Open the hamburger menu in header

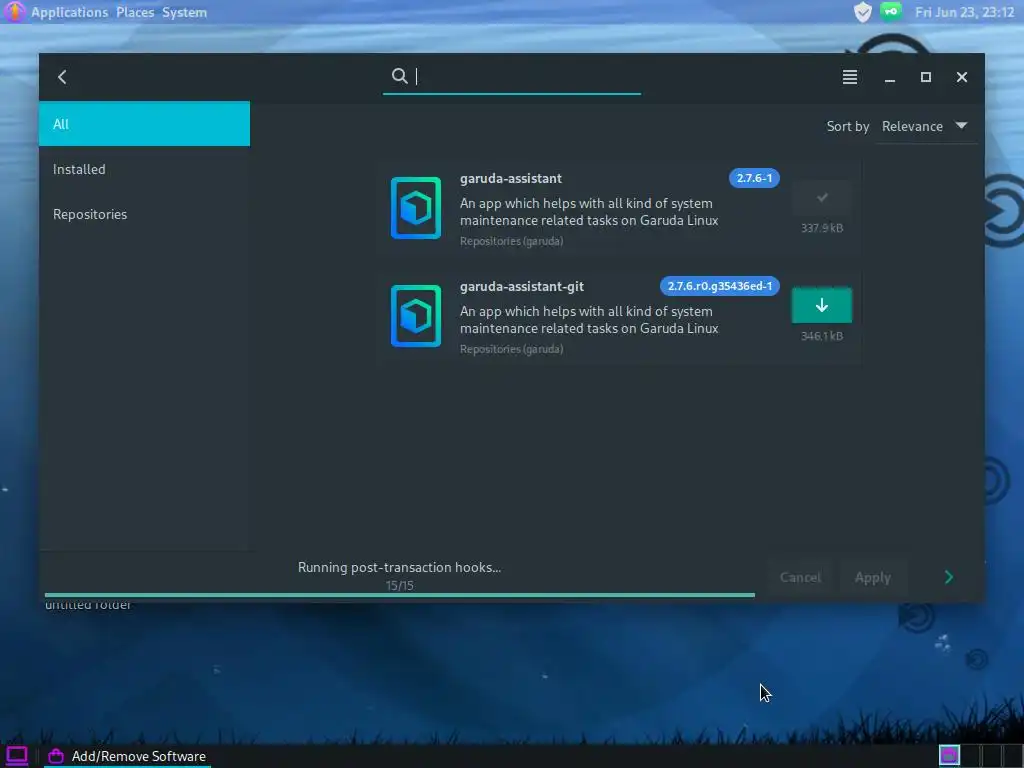click(850, 77)
